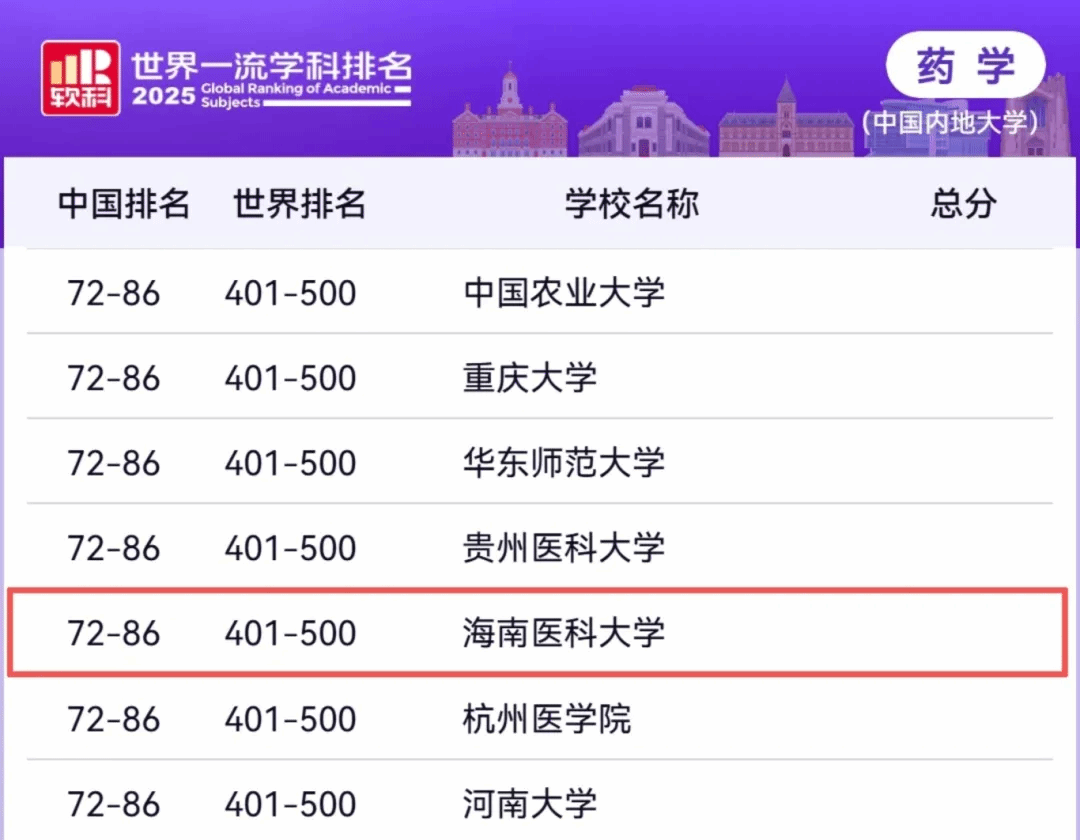Open the 贵州医科大学 entry
This screenshot has width=1080, height=840.
click(x=564, y=548)
